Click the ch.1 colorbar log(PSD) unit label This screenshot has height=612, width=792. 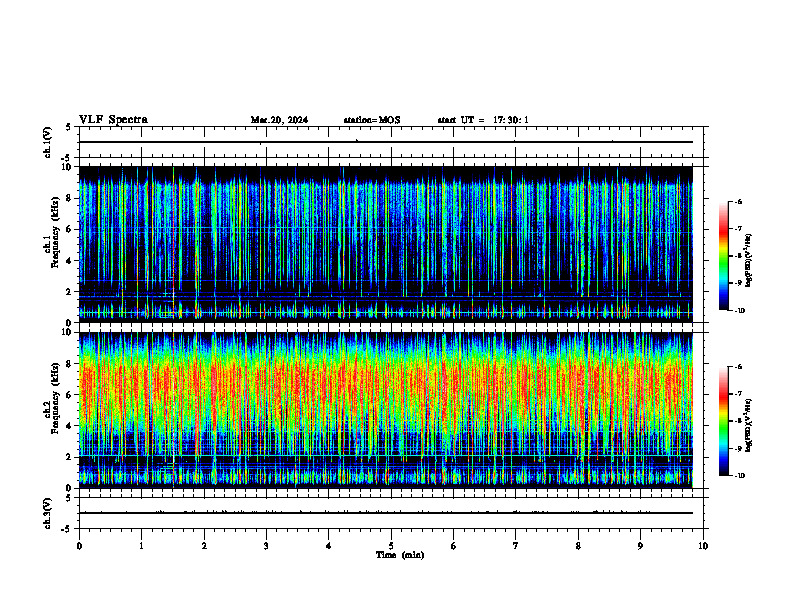749,260
